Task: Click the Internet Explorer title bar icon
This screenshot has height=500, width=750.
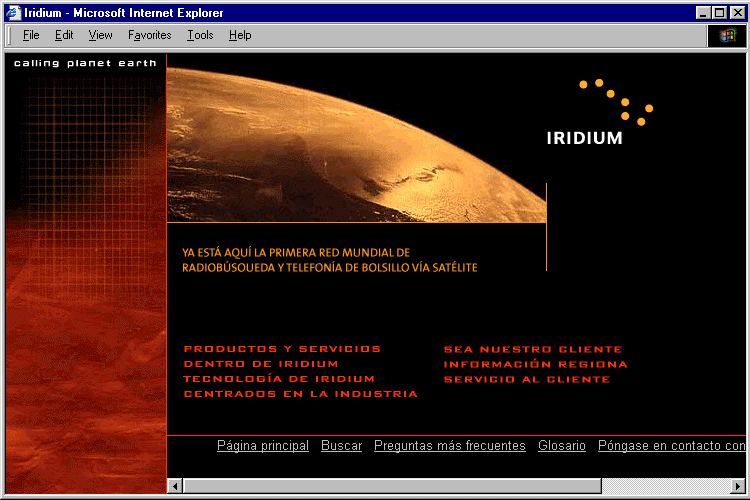Action: coord(14,12)
